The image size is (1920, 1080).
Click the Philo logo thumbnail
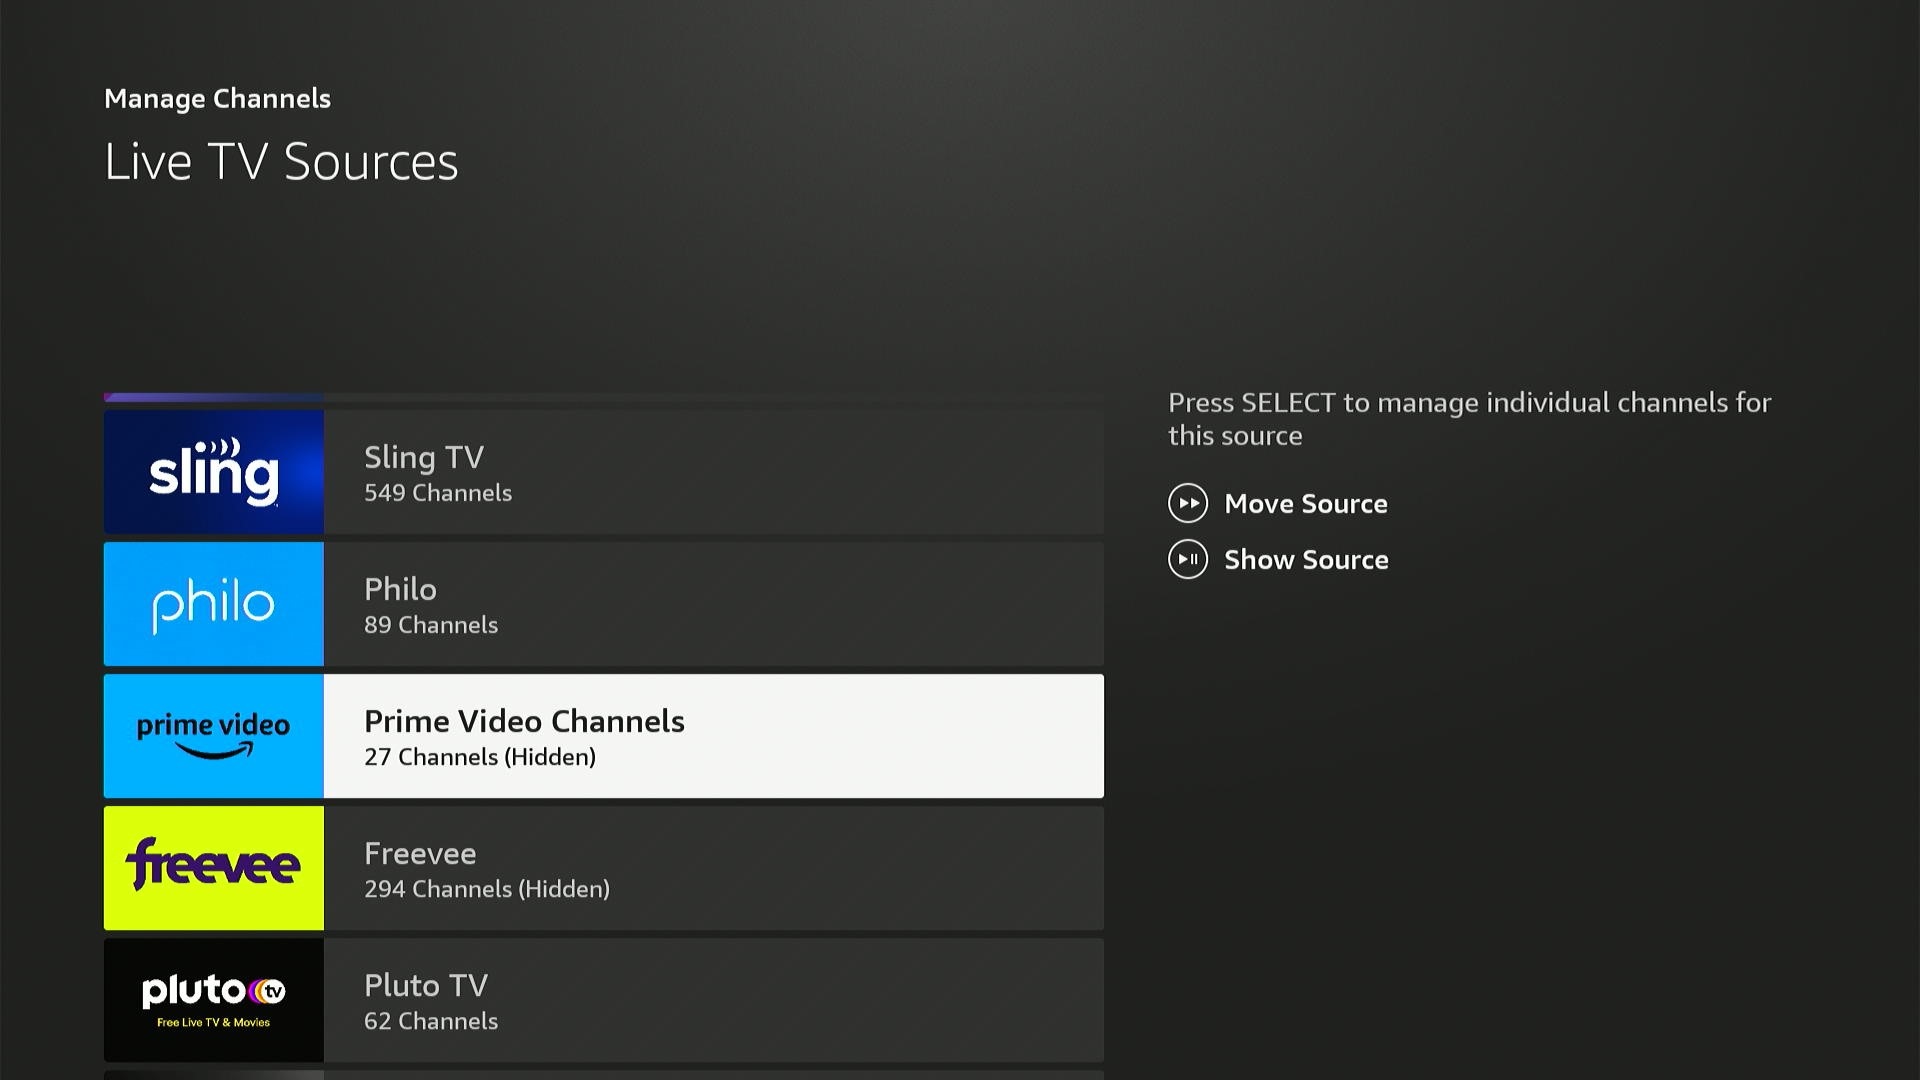(x=213, y=604)
